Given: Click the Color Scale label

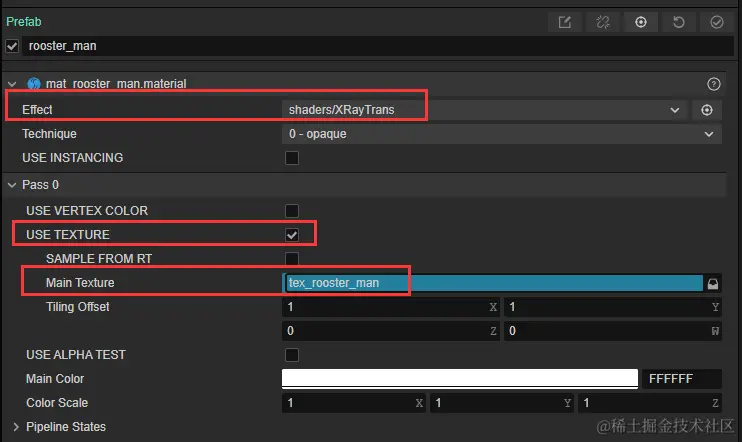Looking at the screenshot, I should coord(57,403).
